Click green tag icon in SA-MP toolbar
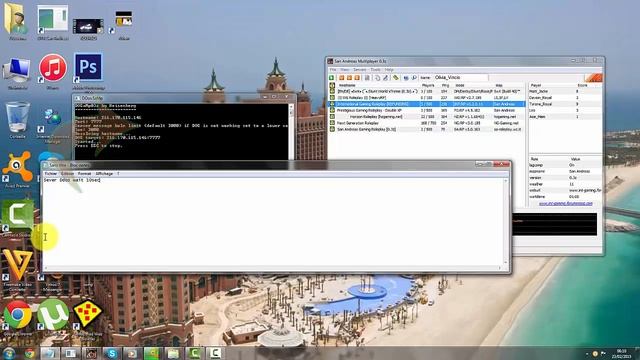 coord(396,78)
